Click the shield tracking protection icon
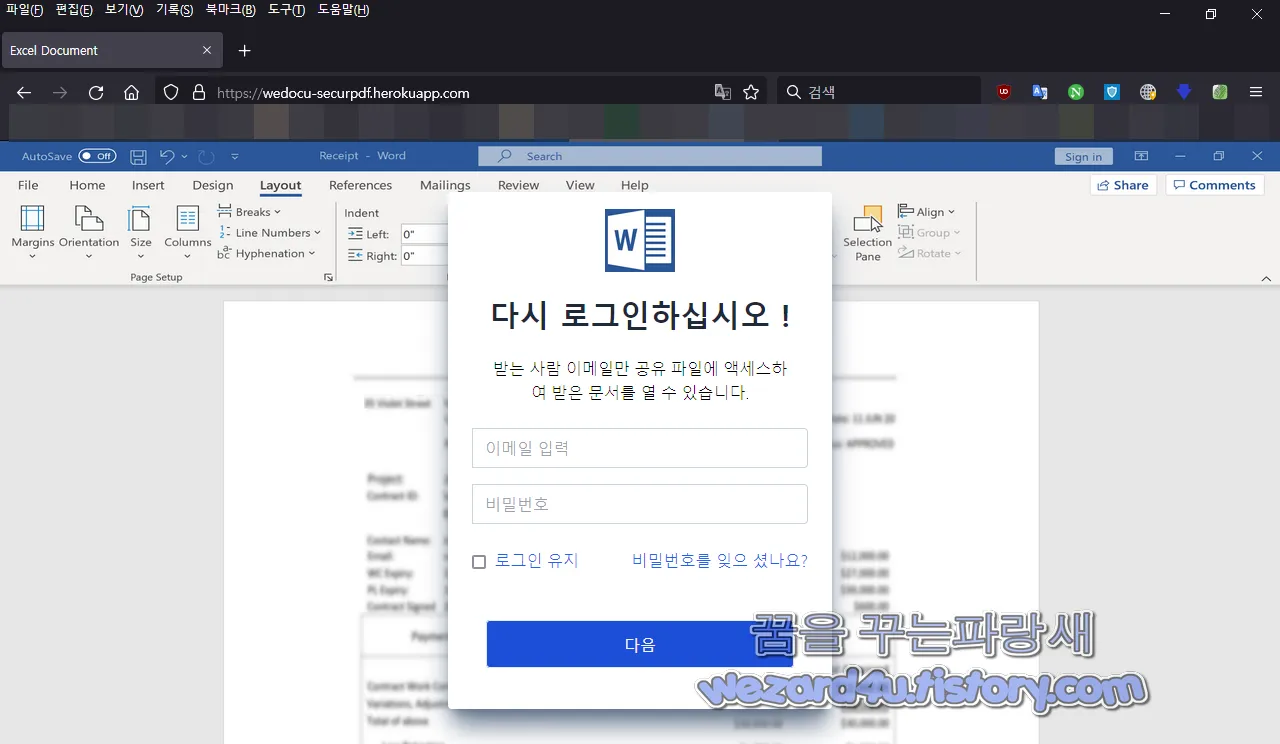 (171, 92)
